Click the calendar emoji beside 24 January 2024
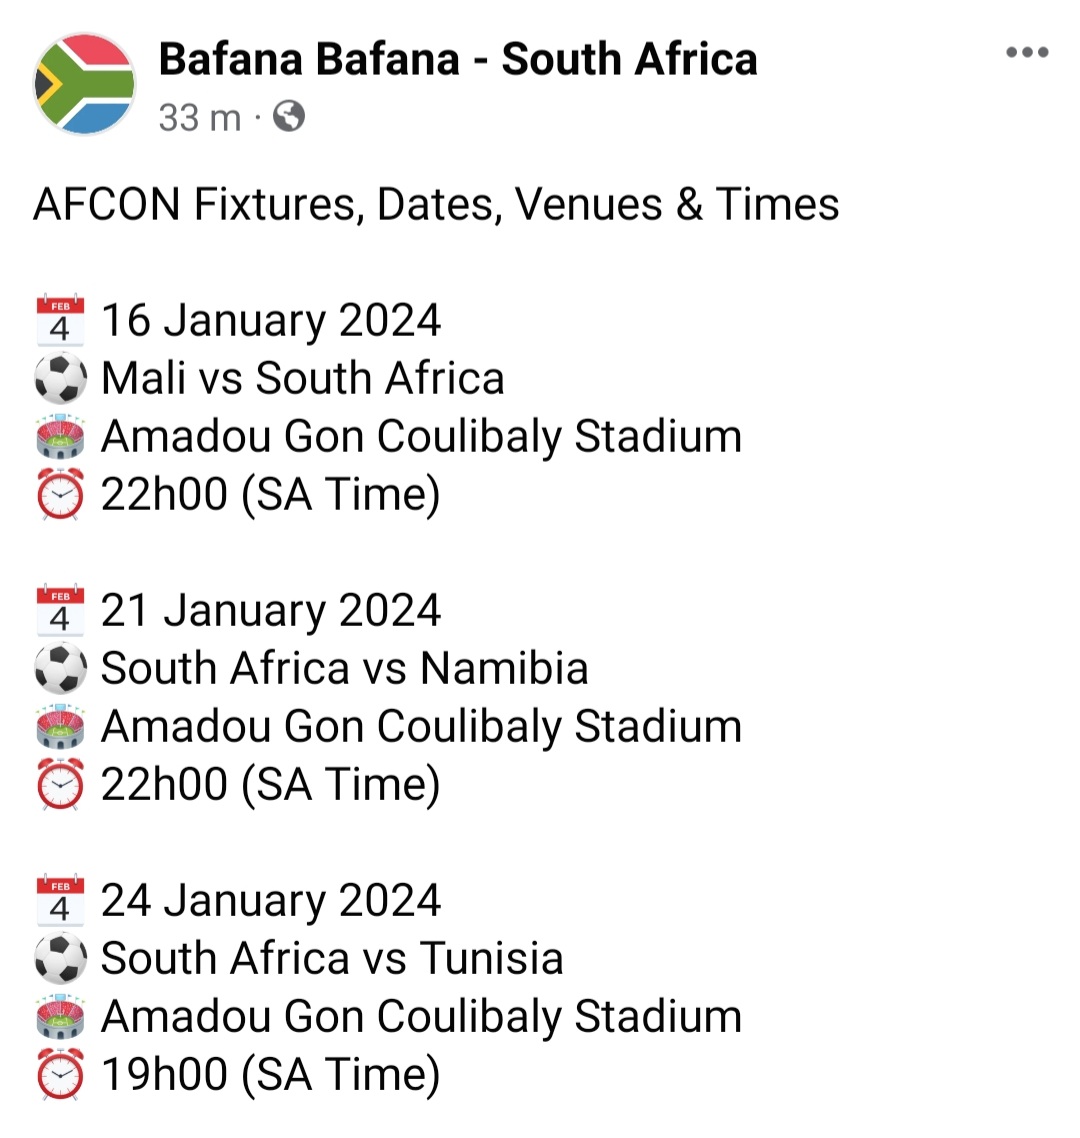Viewport: 1080px width, 1138px height. (60, 901)
